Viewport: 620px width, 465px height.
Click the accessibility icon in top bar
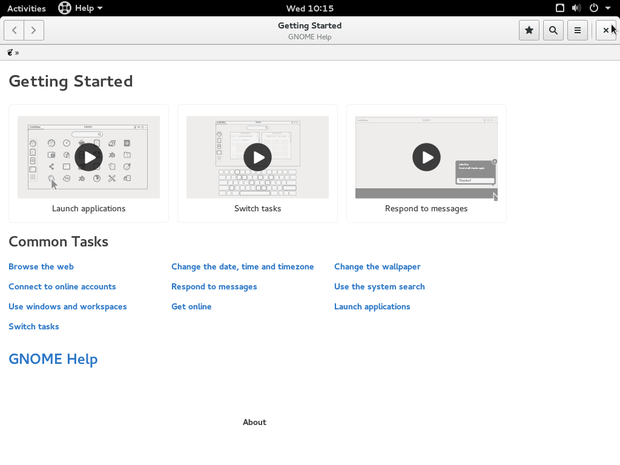(x=560, y=8)
